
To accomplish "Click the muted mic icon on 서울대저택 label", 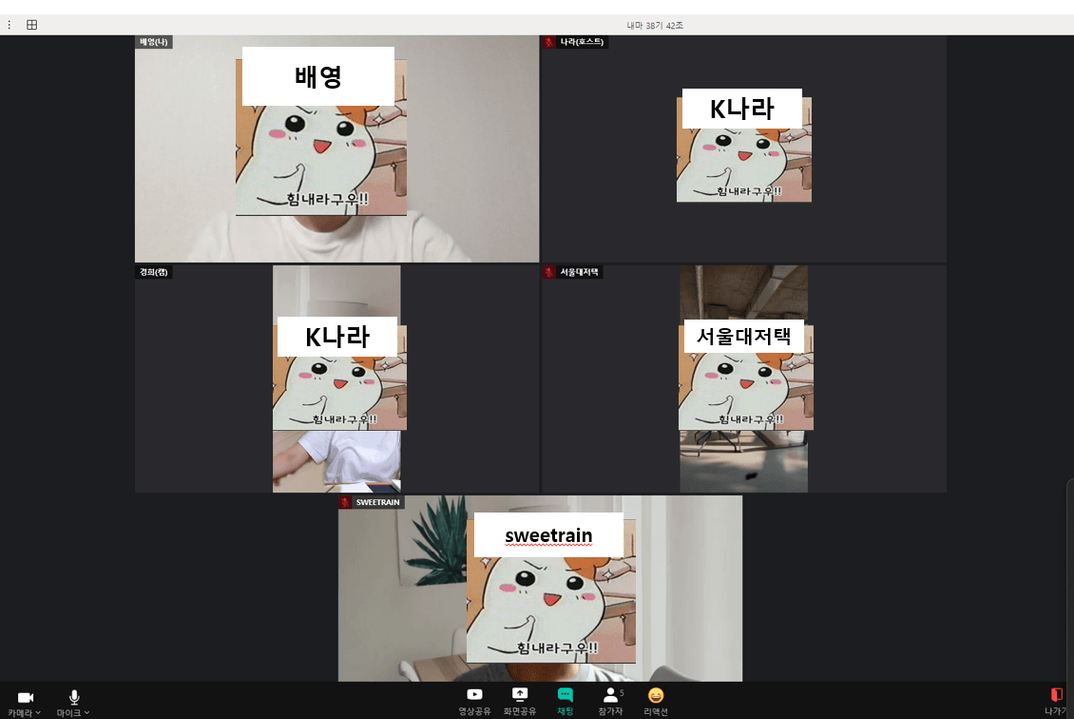I will [x=549, y=272].
